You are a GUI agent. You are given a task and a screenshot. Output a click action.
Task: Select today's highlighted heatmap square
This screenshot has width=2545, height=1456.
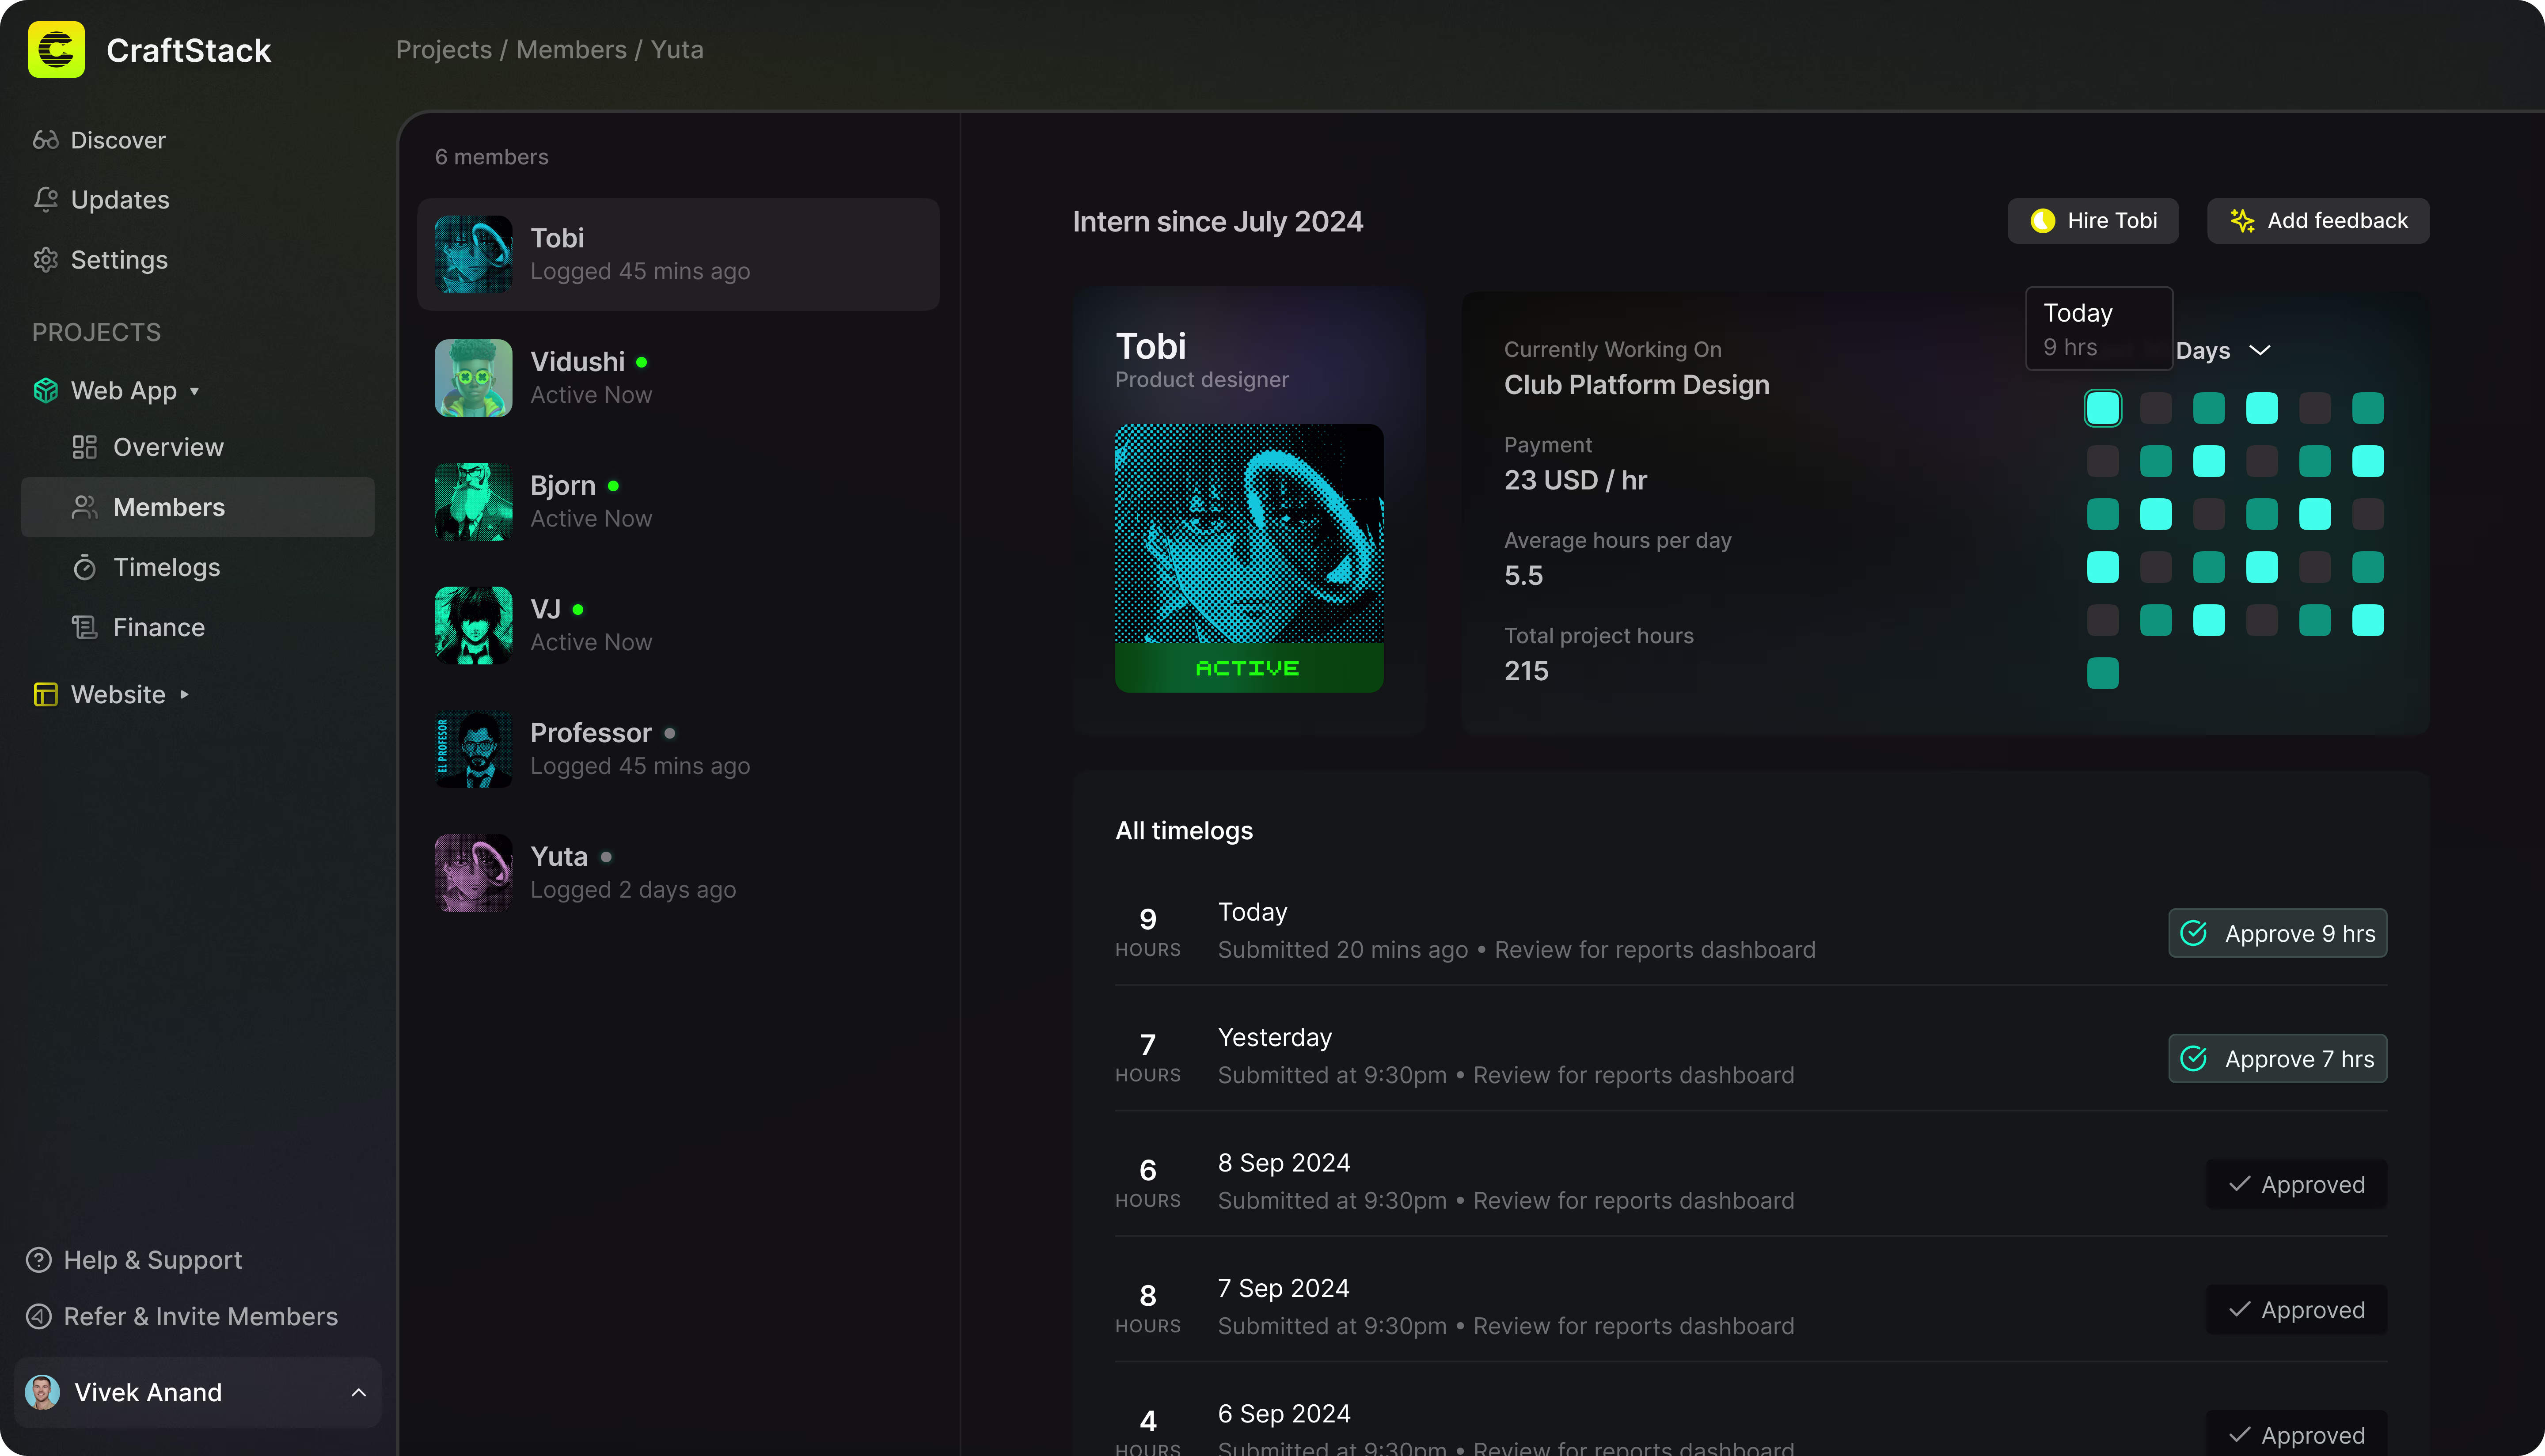pos(2103,408)
